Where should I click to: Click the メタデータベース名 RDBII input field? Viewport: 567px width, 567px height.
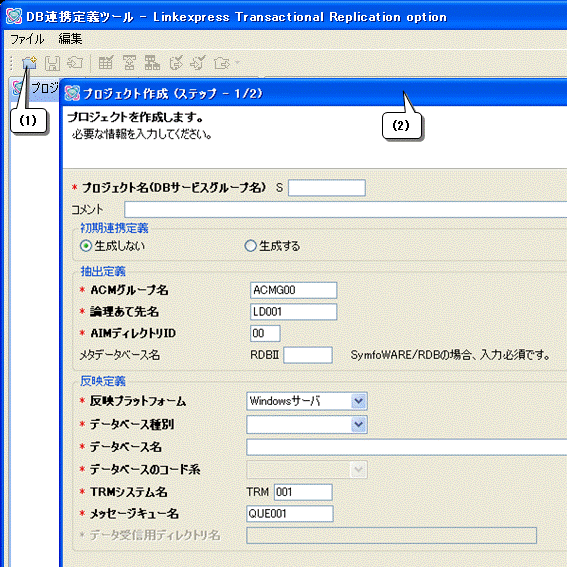tap(308, 355)
